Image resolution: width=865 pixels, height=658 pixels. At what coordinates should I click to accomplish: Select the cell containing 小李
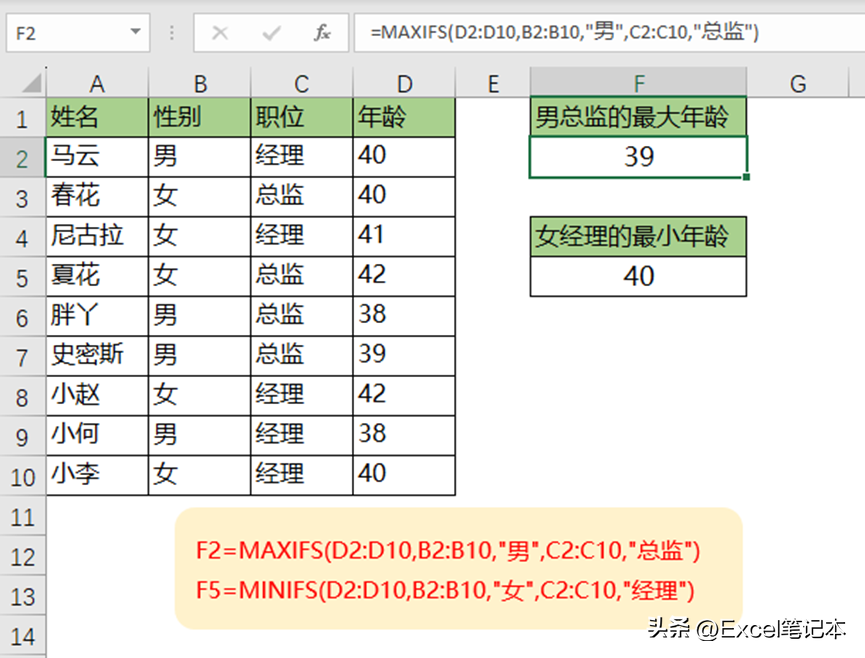(97, 475)
